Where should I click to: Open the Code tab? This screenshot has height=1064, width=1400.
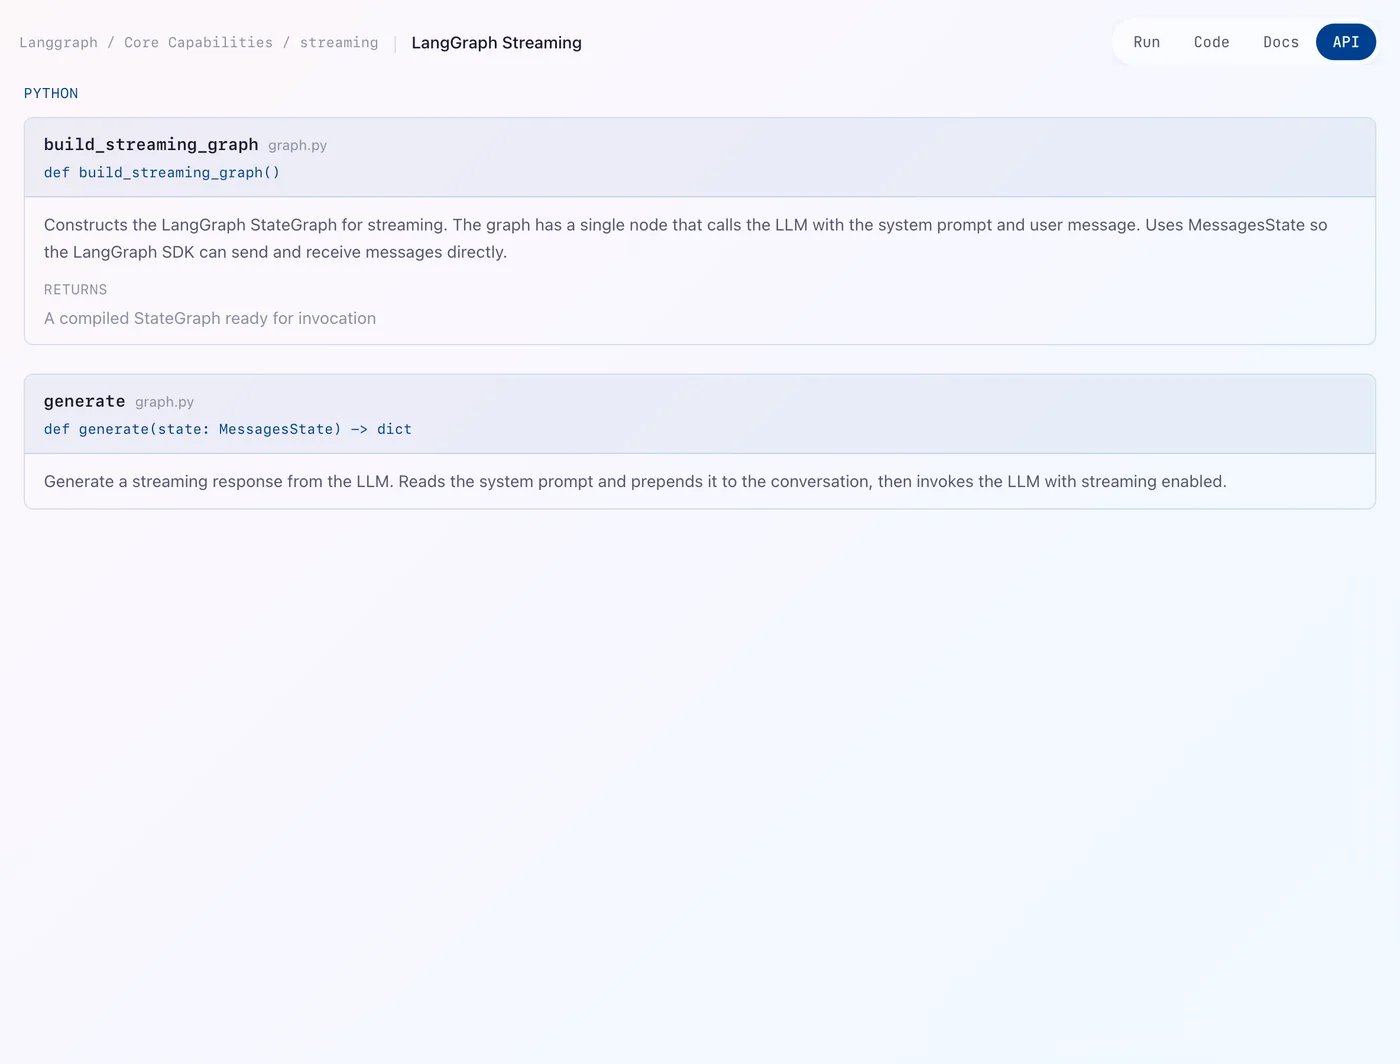[1211, 42]
